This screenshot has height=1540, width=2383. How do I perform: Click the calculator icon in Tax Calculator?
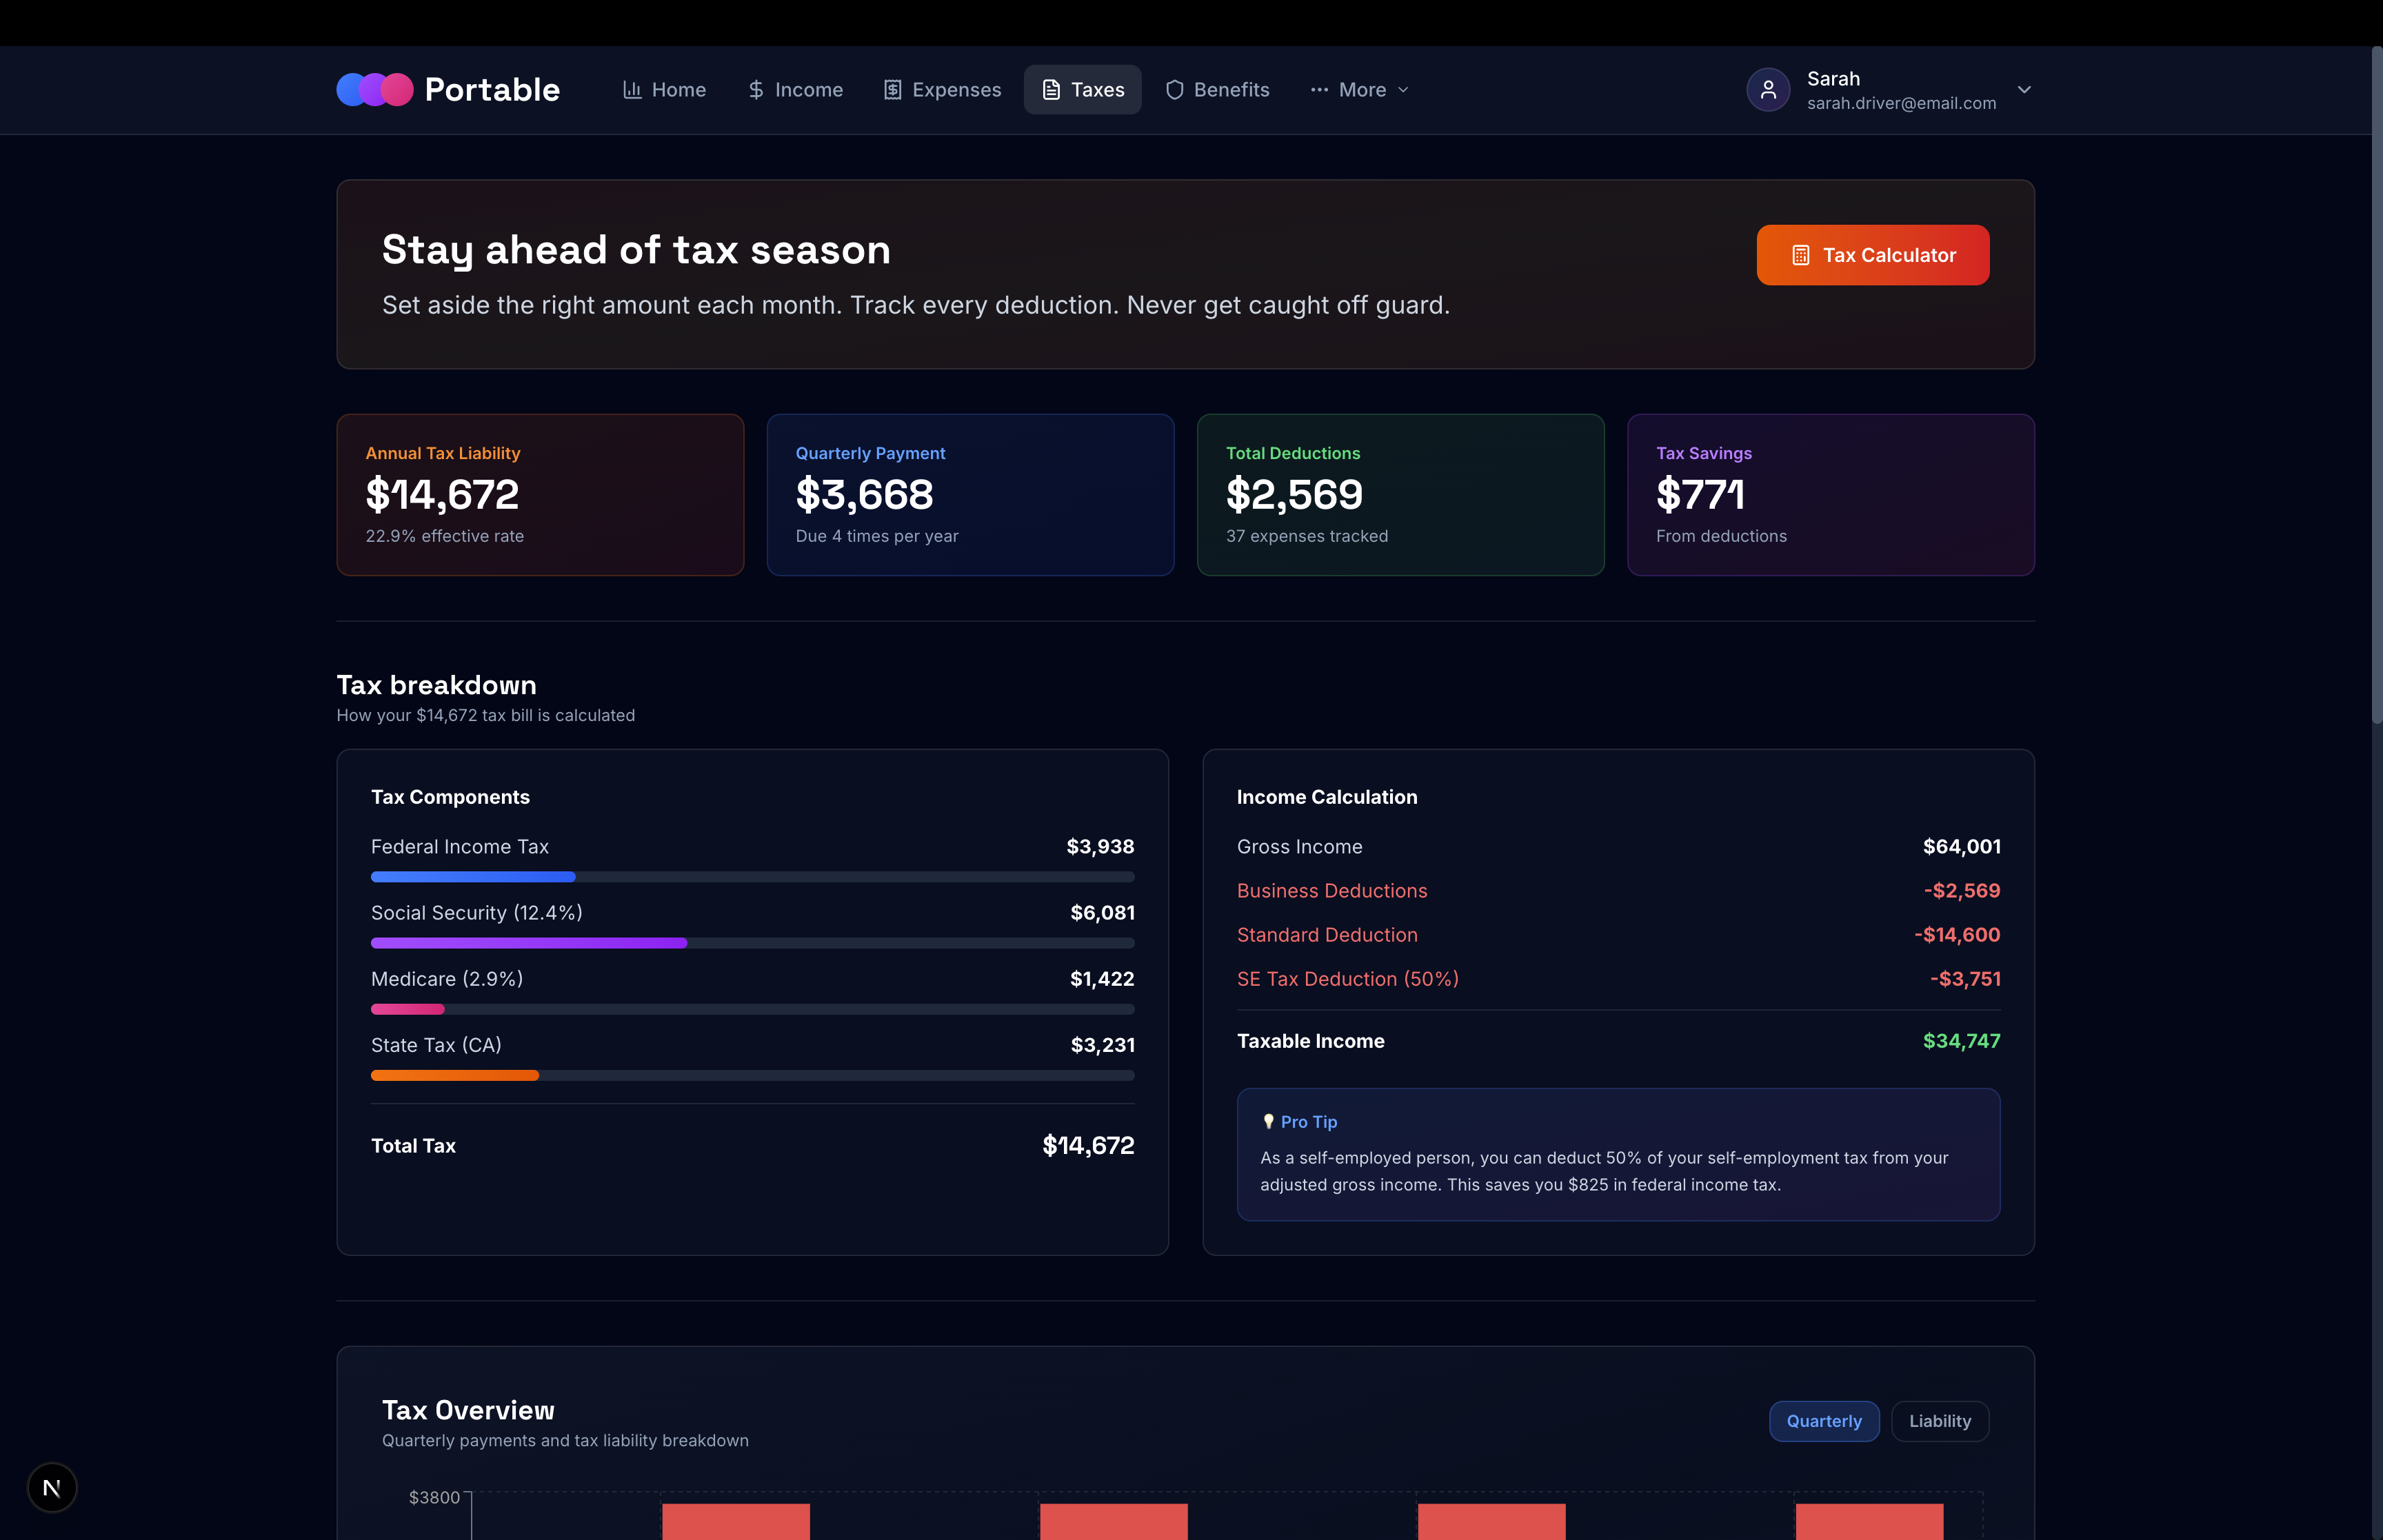click(x=1800, y=255)
